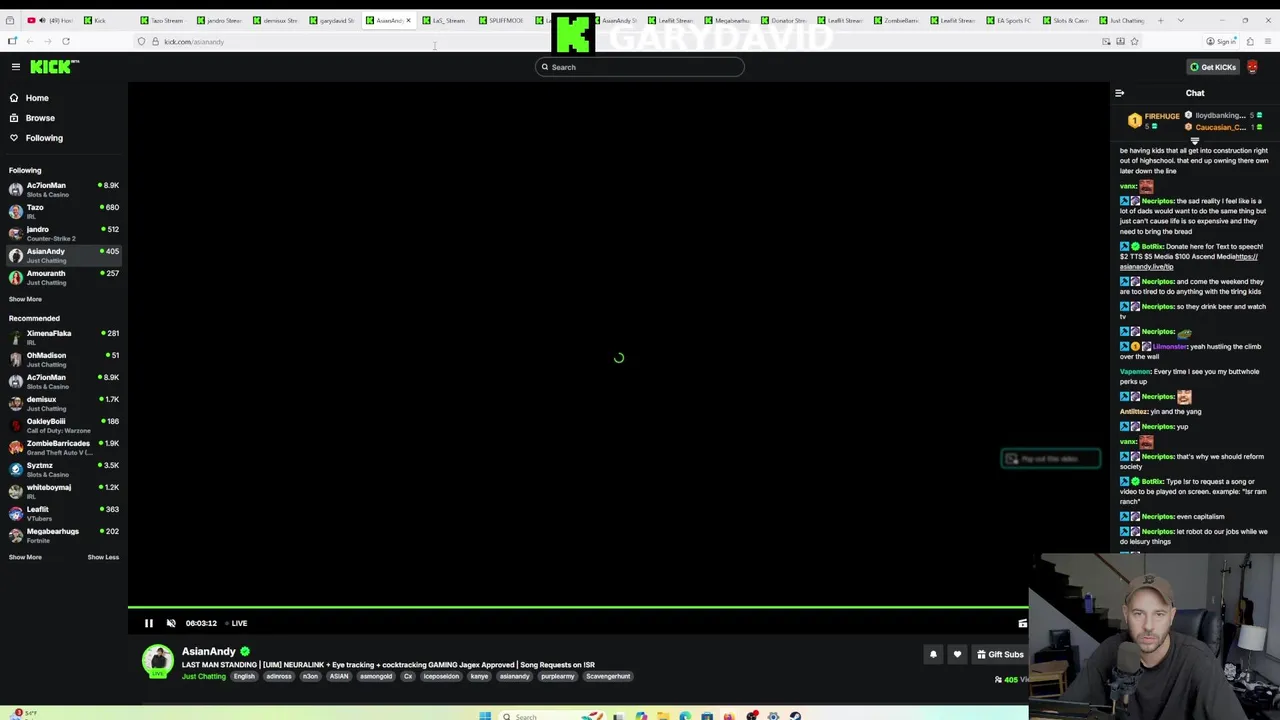Open the asianandy.live donation link in chat
This screenshot has height=720, width=1280.
click(1188, 261)
